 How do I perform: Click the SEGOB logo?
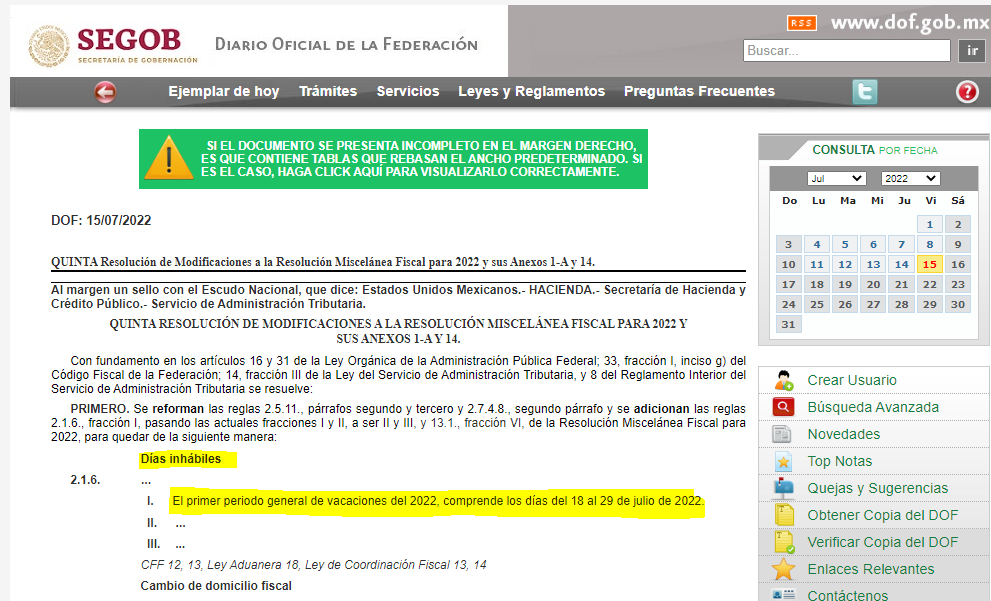pos(113,46)
